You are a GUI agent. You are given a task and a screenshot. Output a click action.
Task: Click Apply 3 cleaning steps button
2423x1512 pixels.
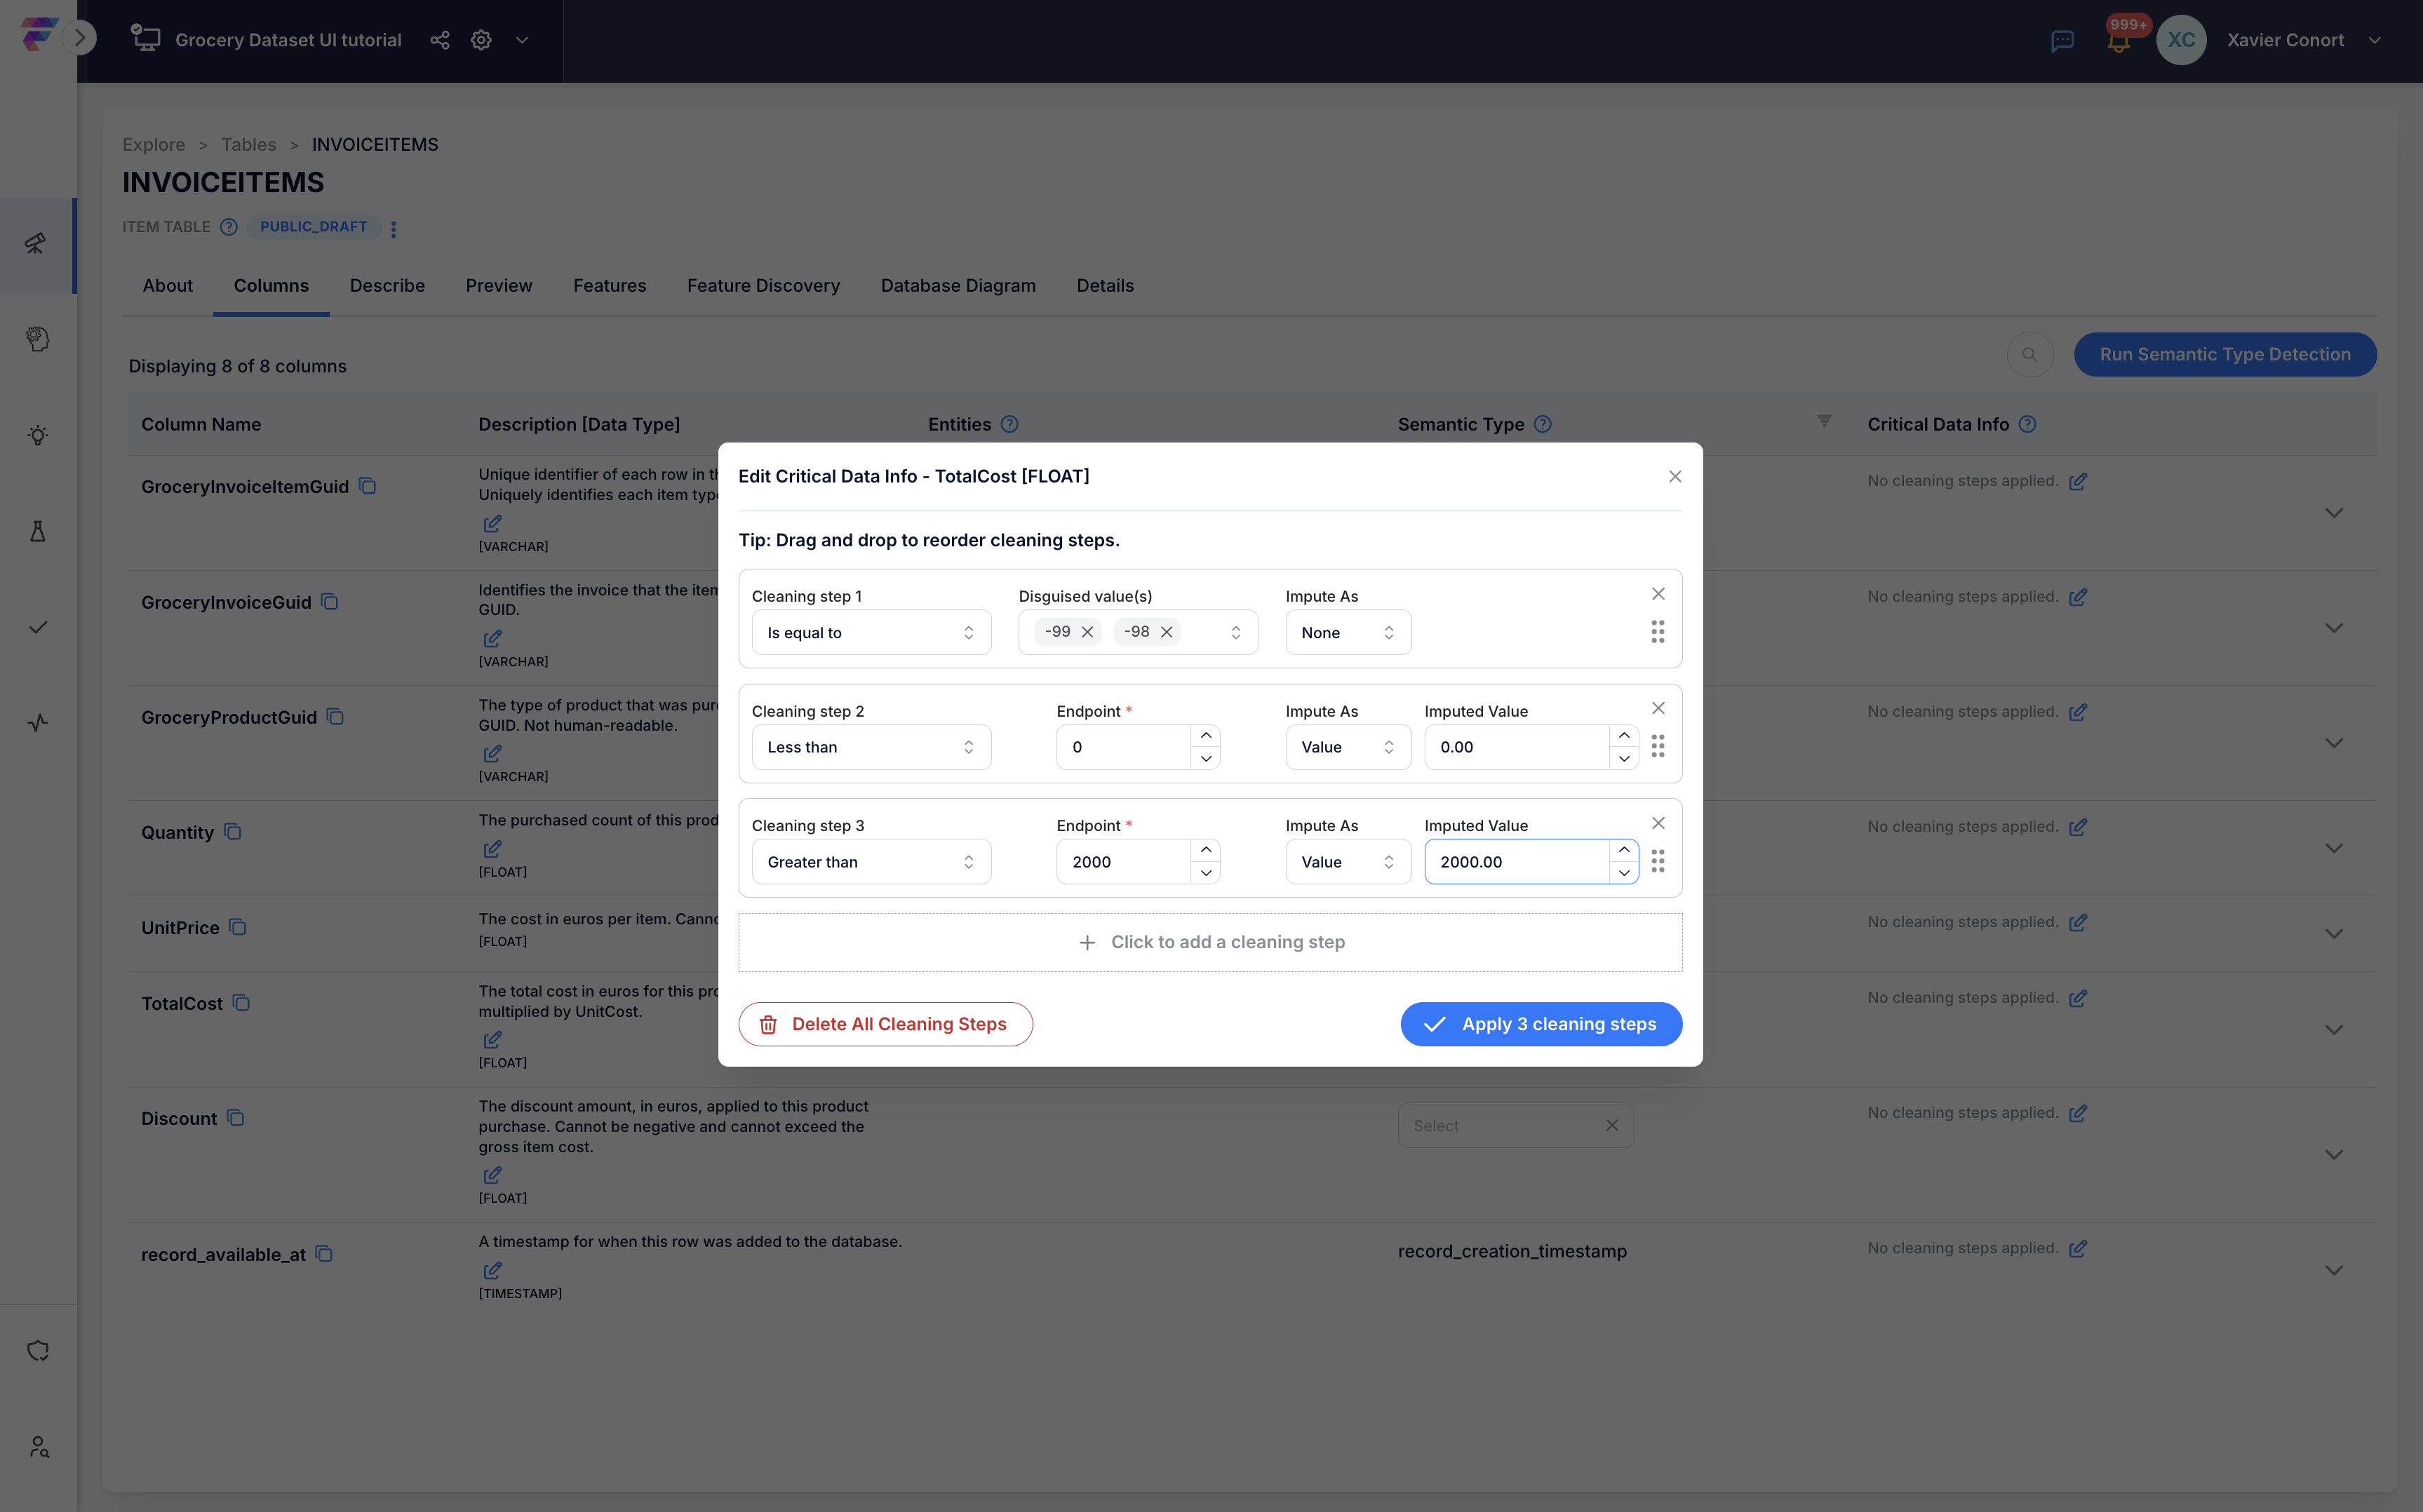(1541, 1024)
